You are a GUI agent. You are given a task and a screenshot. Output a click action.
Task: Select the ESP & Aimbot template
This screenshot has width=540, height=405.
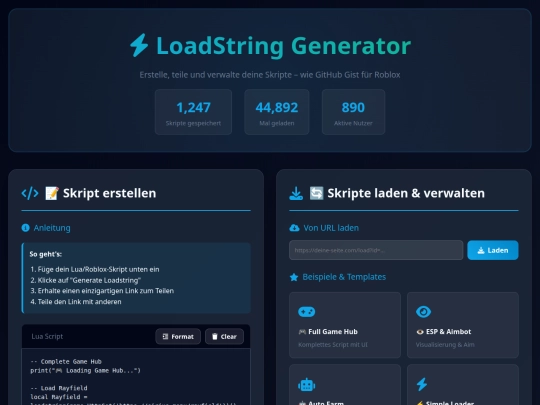point(463,325)
